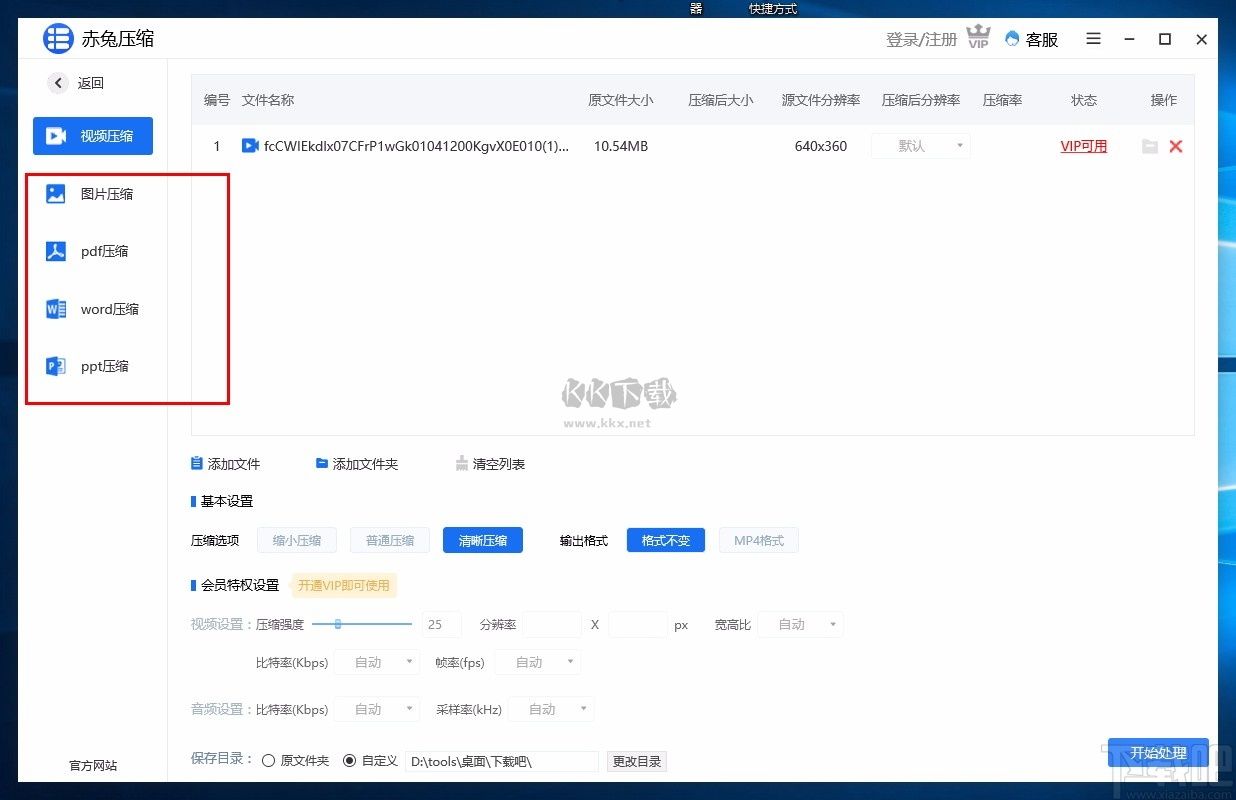Choose the 自定义 save directory option
This screenshot has height=800, width=1236.
coord(351,760)
